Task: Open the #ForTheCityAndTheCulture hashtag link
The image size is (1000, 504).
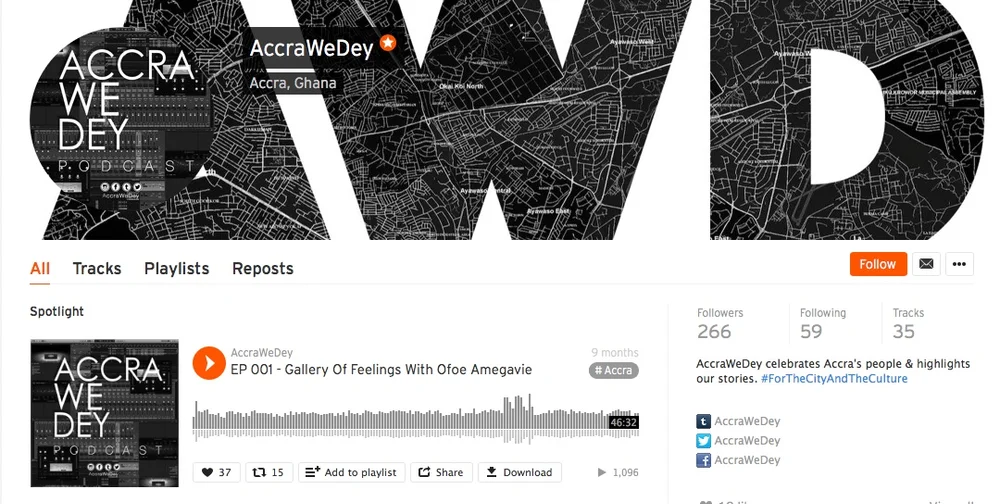Action: point(834,378)
